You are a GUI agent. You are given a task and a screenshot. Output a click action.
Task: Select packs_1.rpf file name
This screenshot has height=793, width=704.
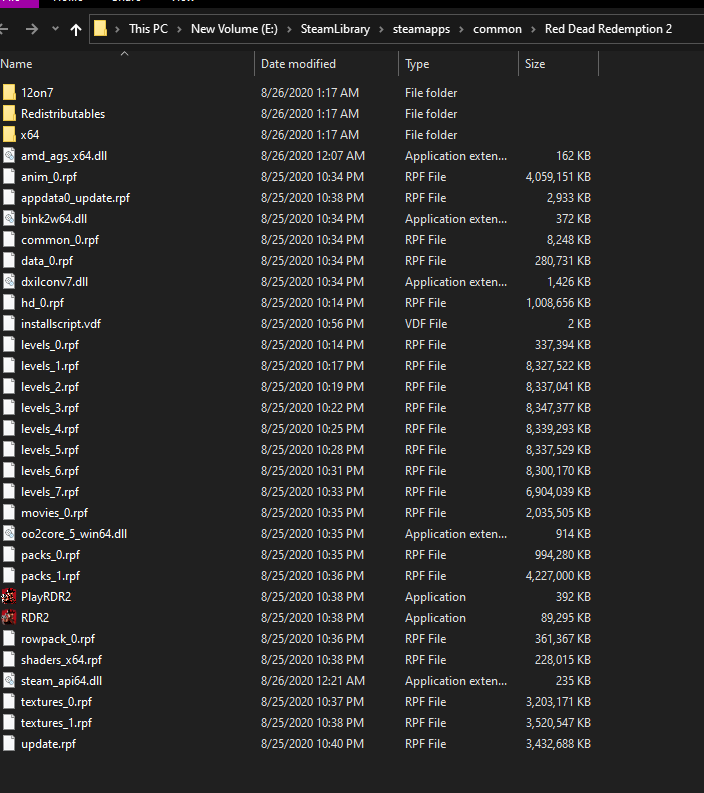pyautogui.click(x=50, y=576)
